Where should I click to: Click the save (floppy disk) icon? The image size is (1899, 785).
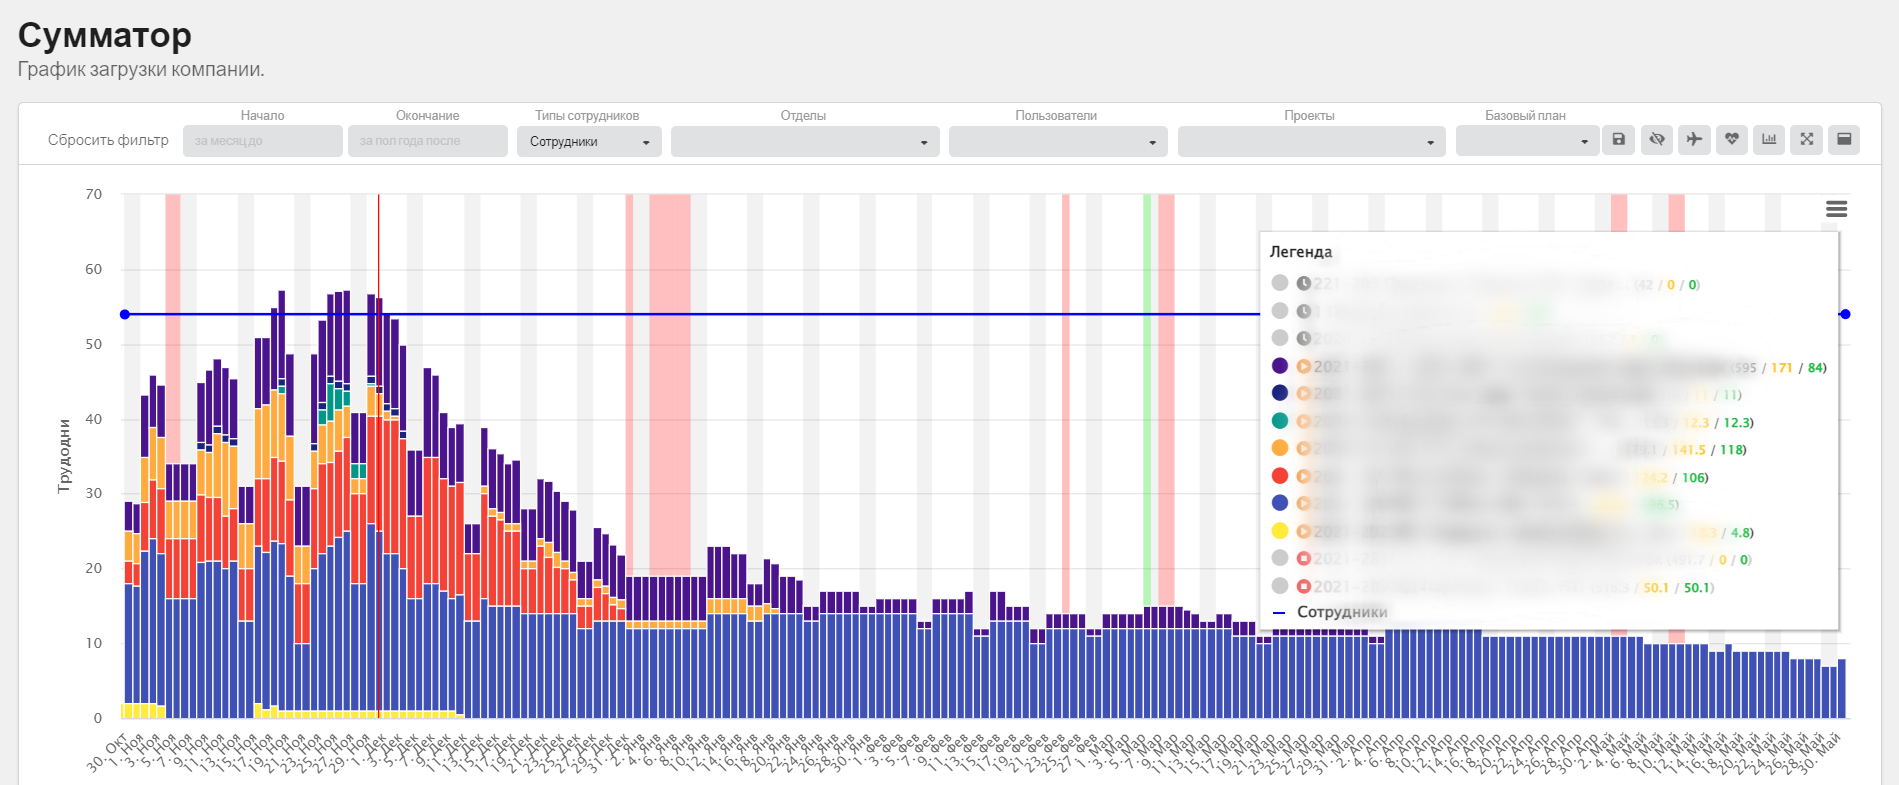coord(1619,140)
